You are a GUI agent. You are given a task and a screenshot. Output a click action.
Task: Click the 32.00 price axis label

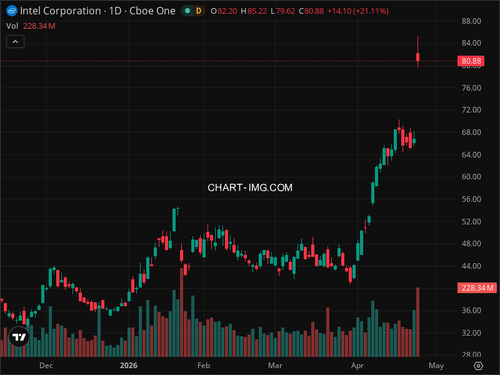tap(471, 333)
